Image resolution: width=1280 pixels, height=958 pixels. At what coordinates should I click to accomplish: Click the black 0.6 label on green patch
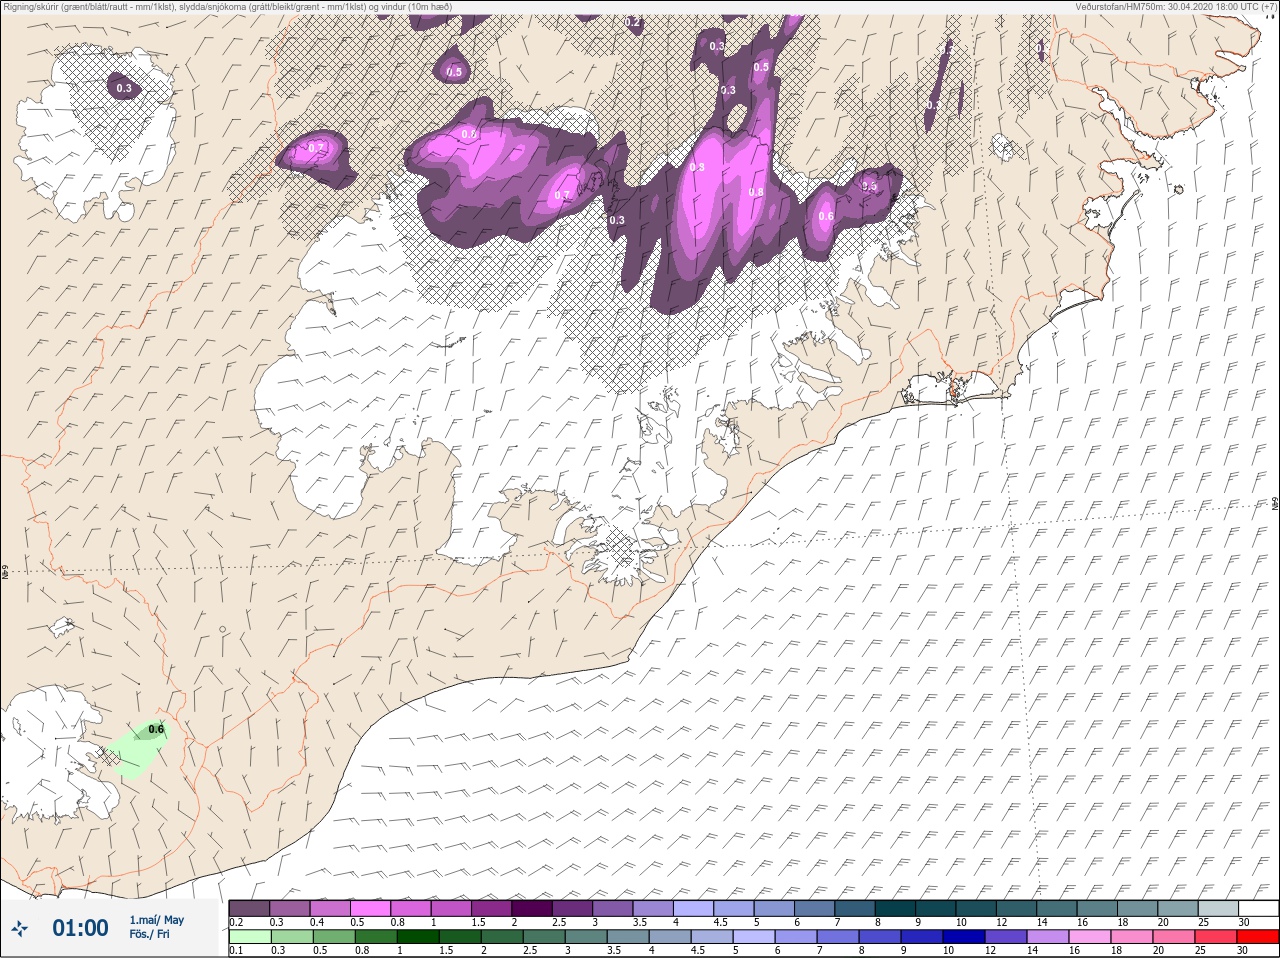click(x=156, y=729)
